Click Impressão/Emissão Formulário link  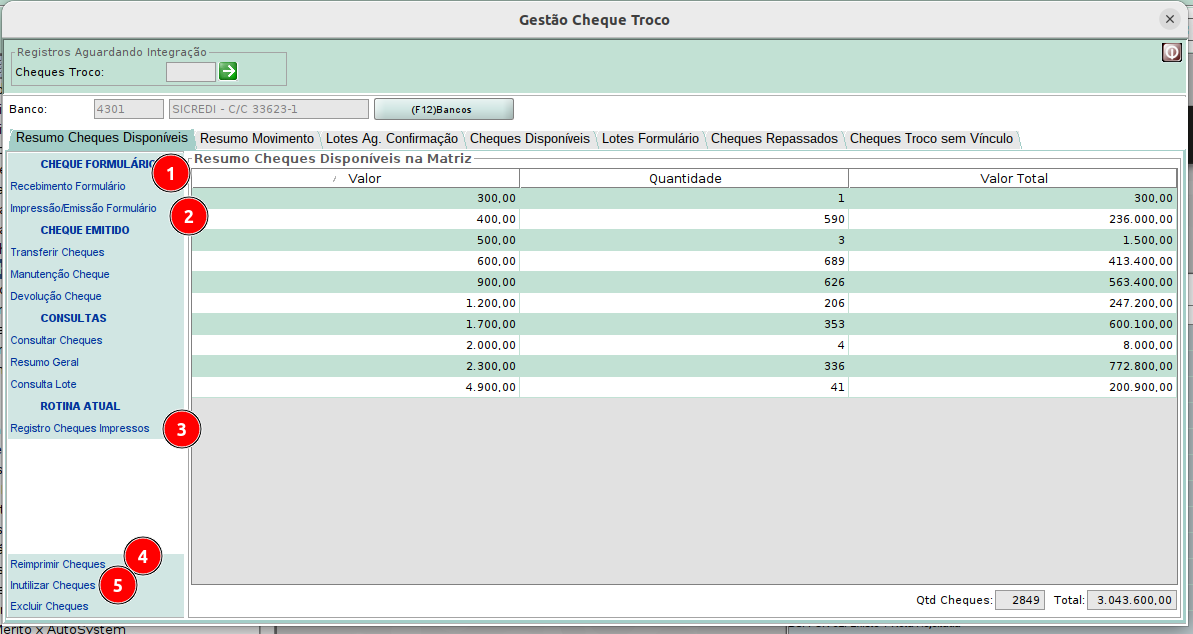83,208
